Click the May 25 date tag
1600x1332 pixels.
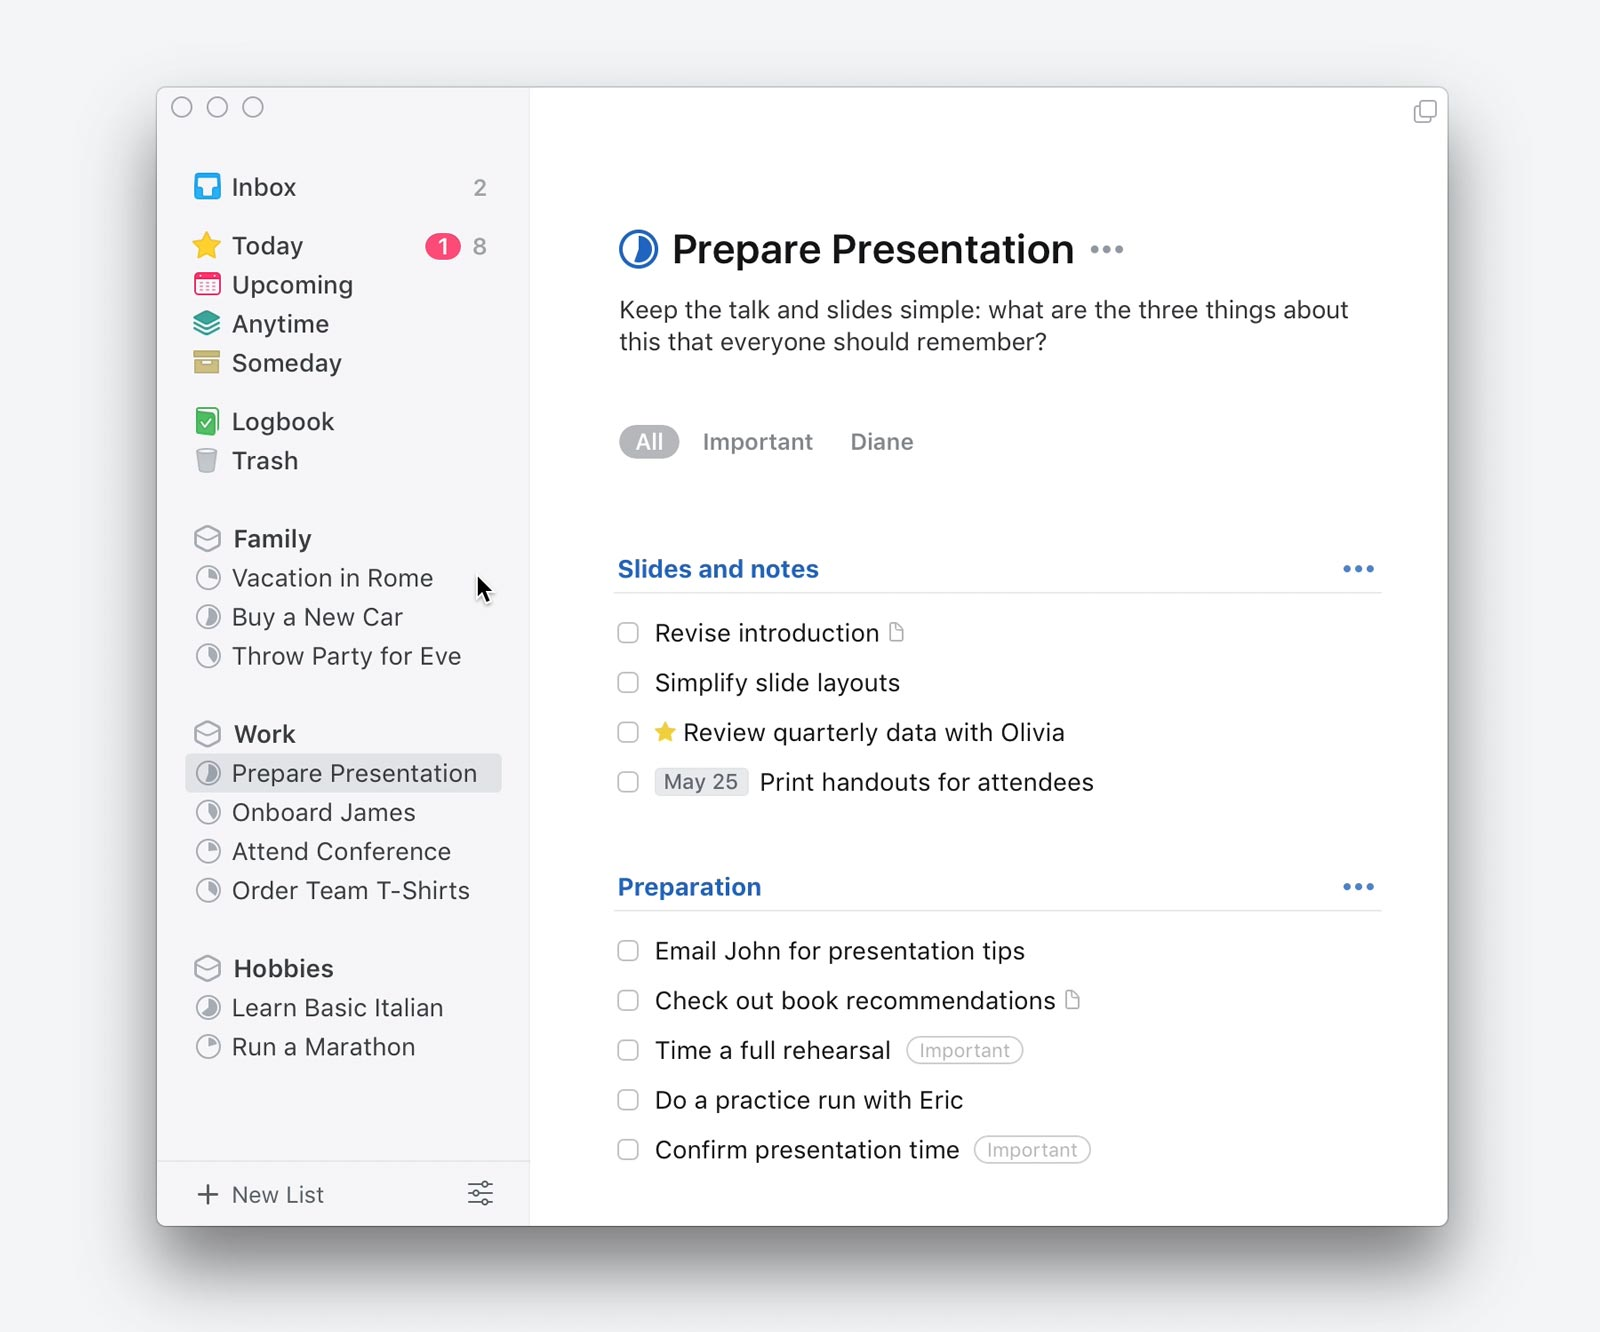pyautogui.click(x=701, y=782)
